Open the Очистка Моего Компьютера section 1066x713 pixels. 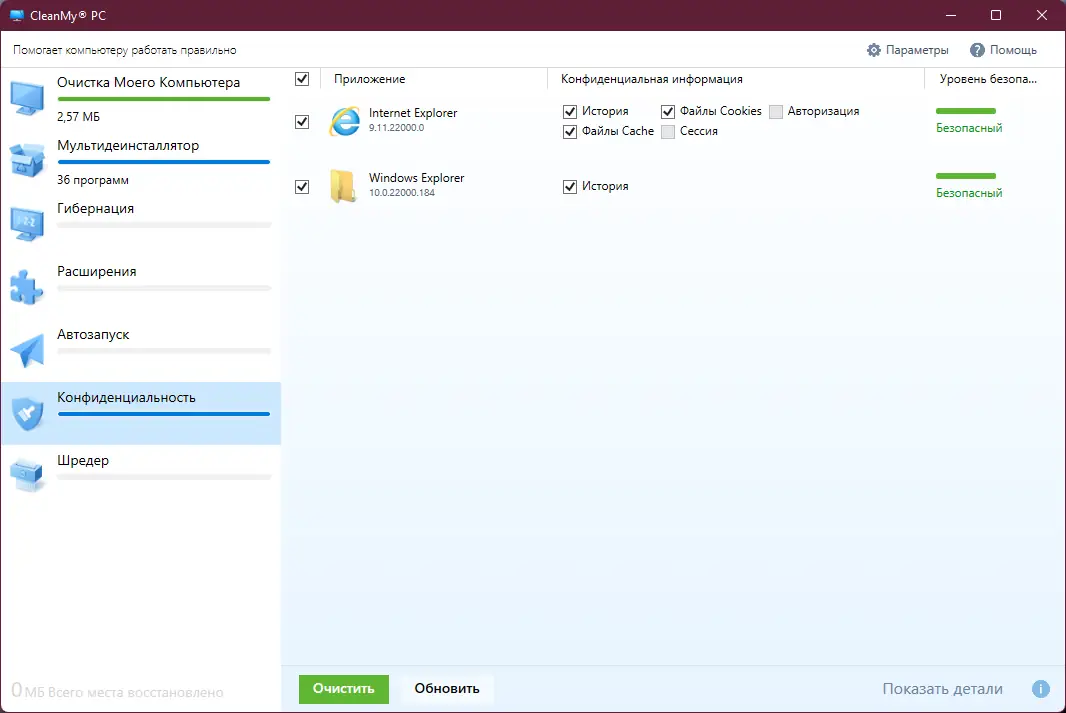click(x=141, y=99)
